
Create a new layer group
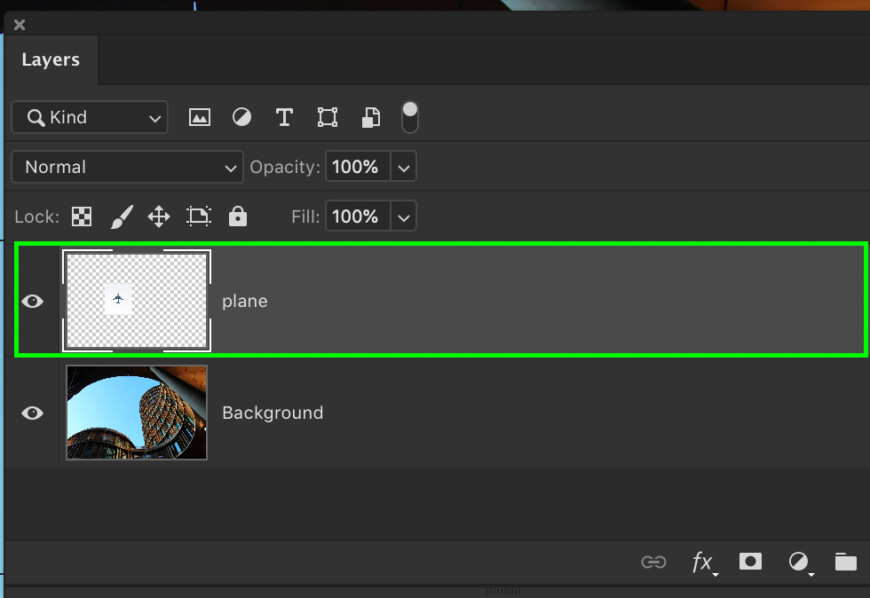click(845, 562)
